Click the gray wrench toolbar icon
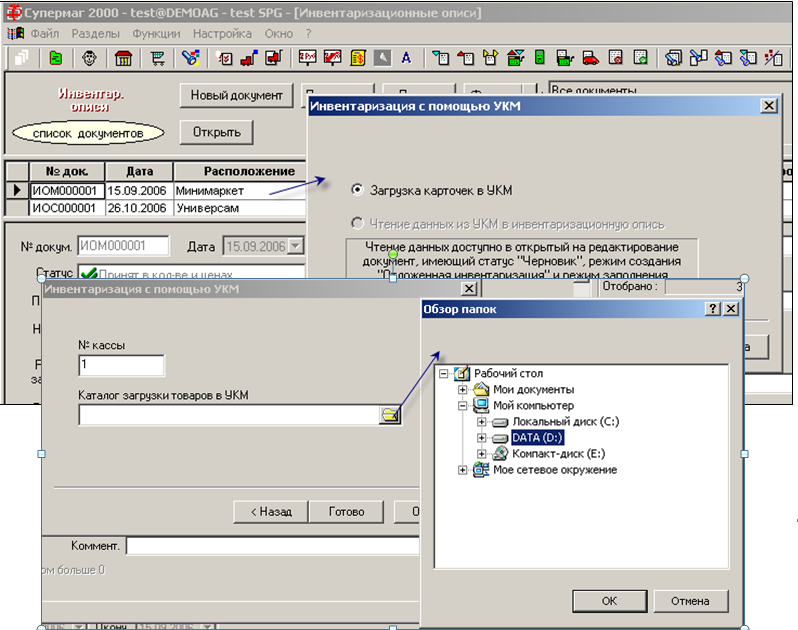798x630 pixels. [382, 58]
